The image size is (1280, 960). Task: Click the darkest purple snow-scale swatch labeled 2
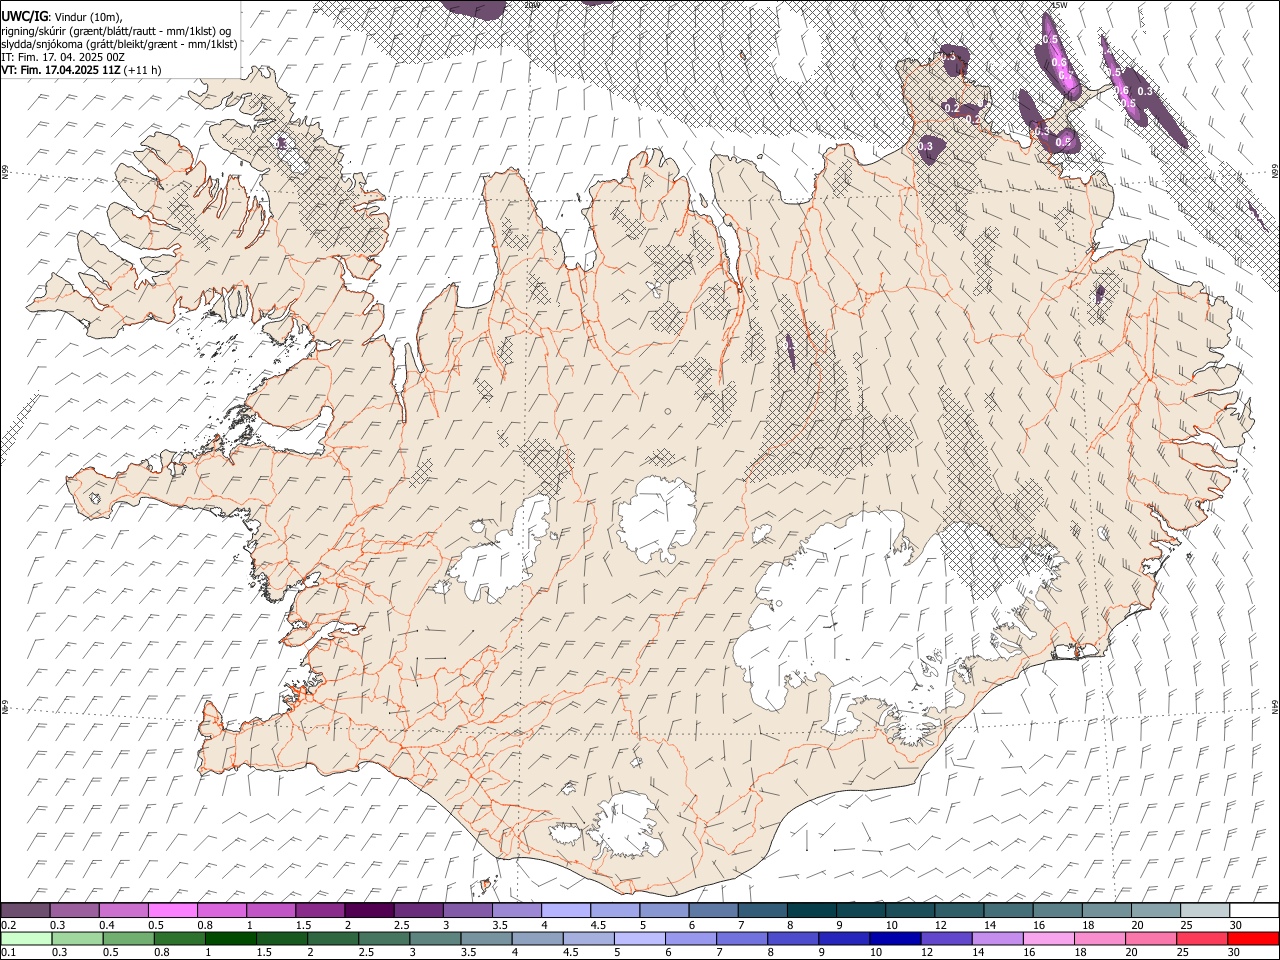(369, 910)
